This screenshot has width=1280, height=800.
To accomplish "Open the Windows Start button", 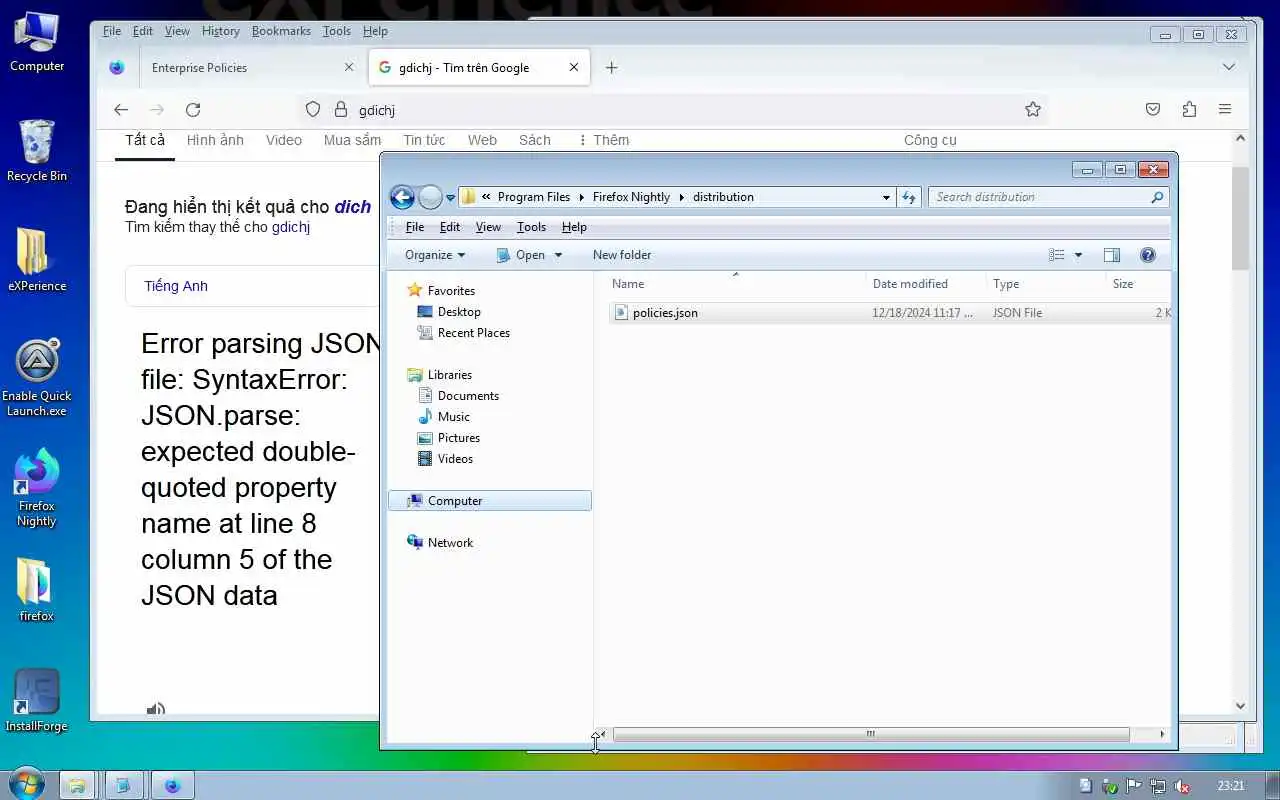I will pos(26,785).
